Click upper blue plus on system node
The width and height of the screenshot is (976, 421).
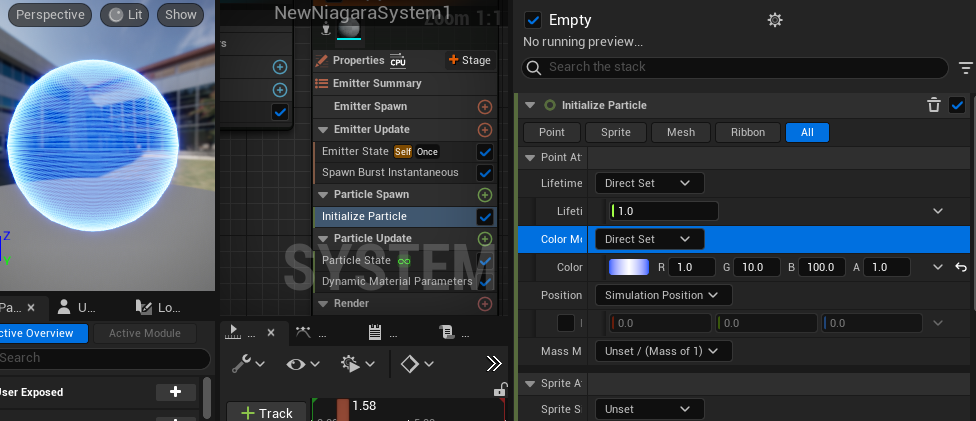tap(280, 67)
